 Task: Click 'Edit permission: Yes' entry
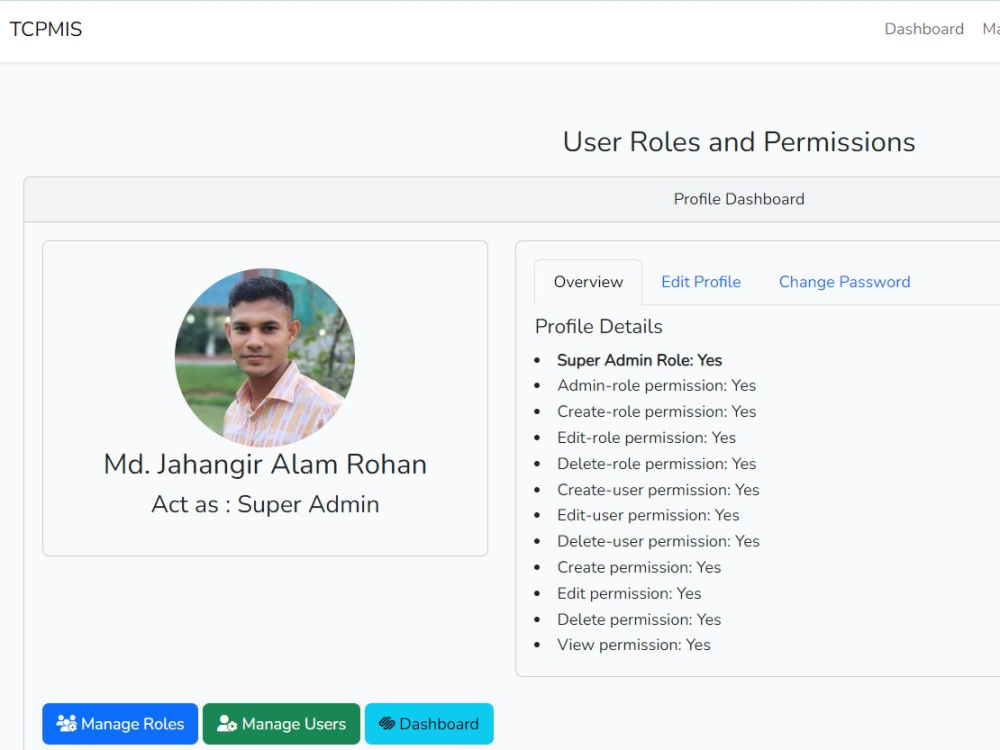629,593
